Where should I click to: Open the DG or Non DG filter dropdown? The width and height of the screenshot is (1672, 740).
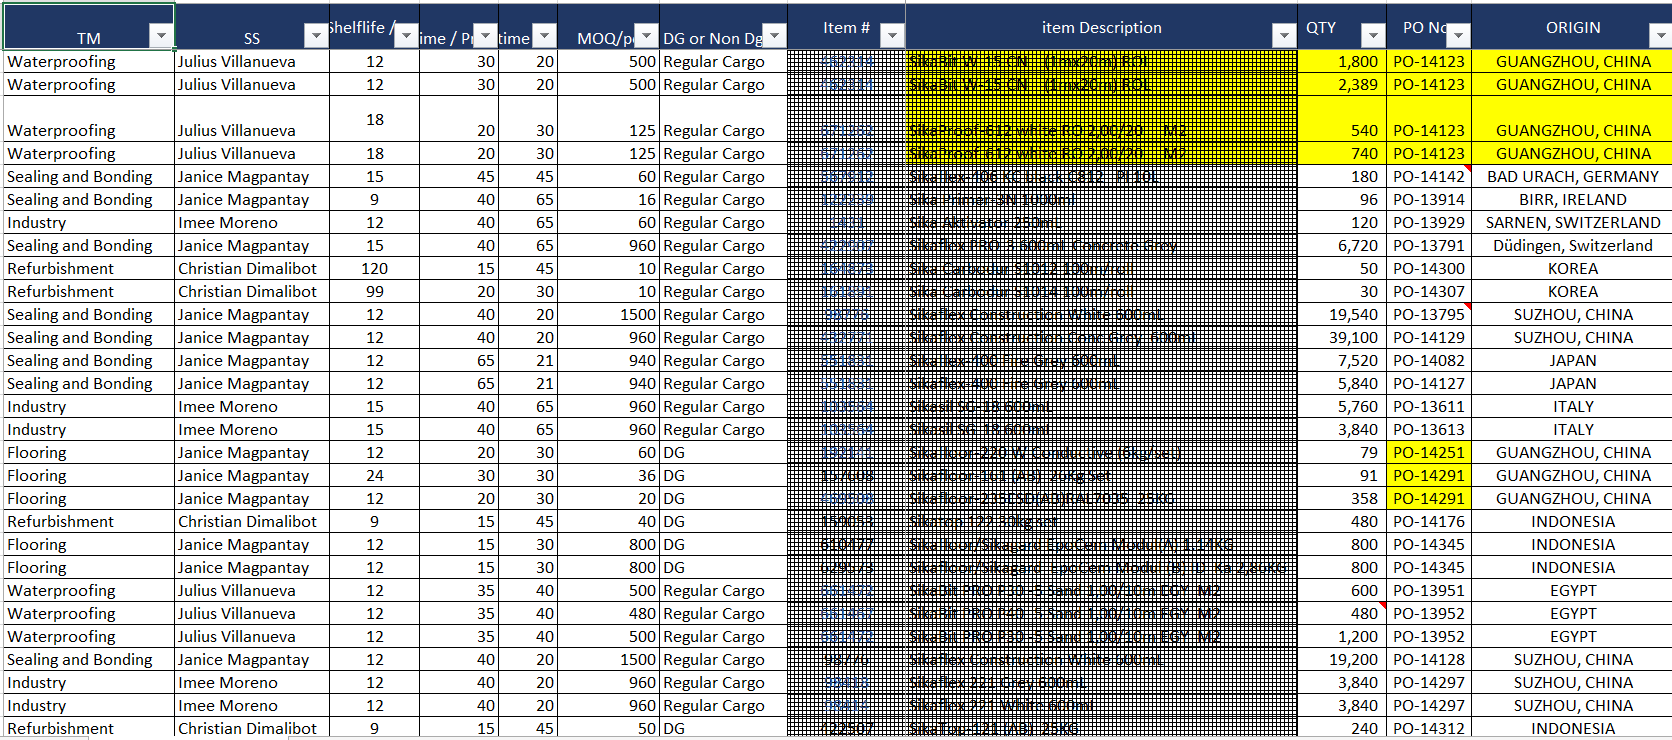coord(775,37)
